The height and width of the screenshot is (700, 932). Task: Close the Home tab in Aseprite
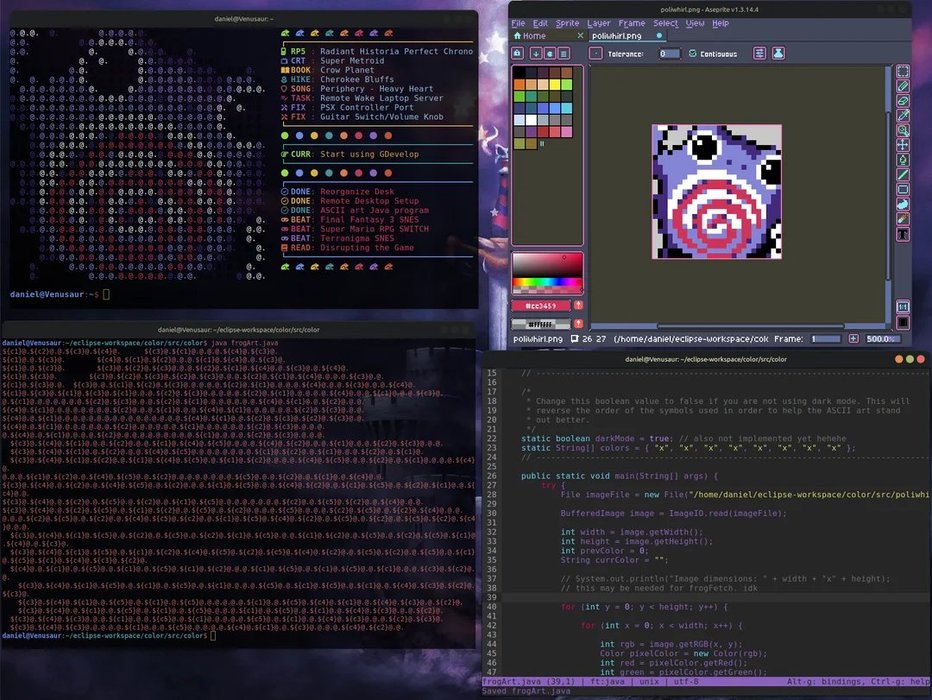point(581,36)
